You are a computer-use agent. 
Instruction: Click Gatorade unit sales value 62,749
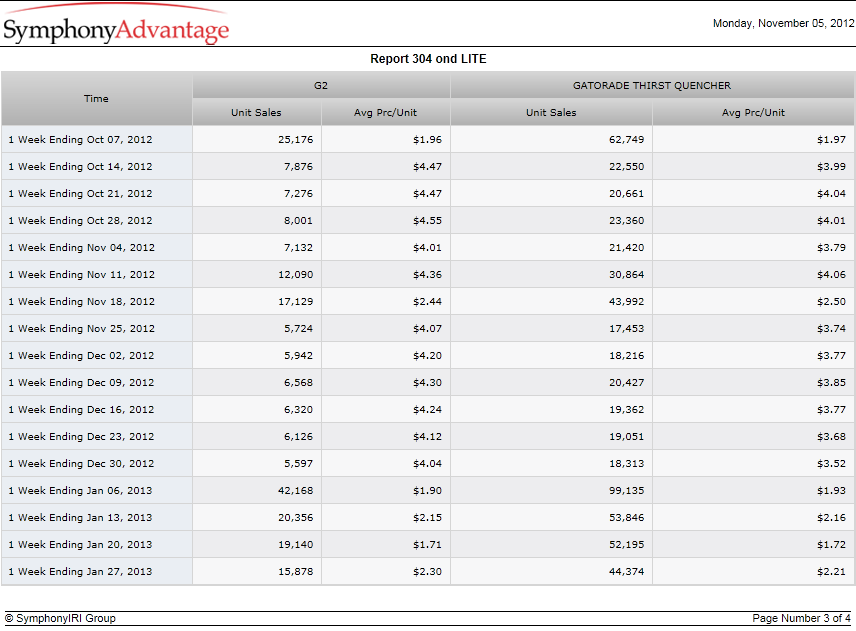pyautogui.click(x=626, y=139)
